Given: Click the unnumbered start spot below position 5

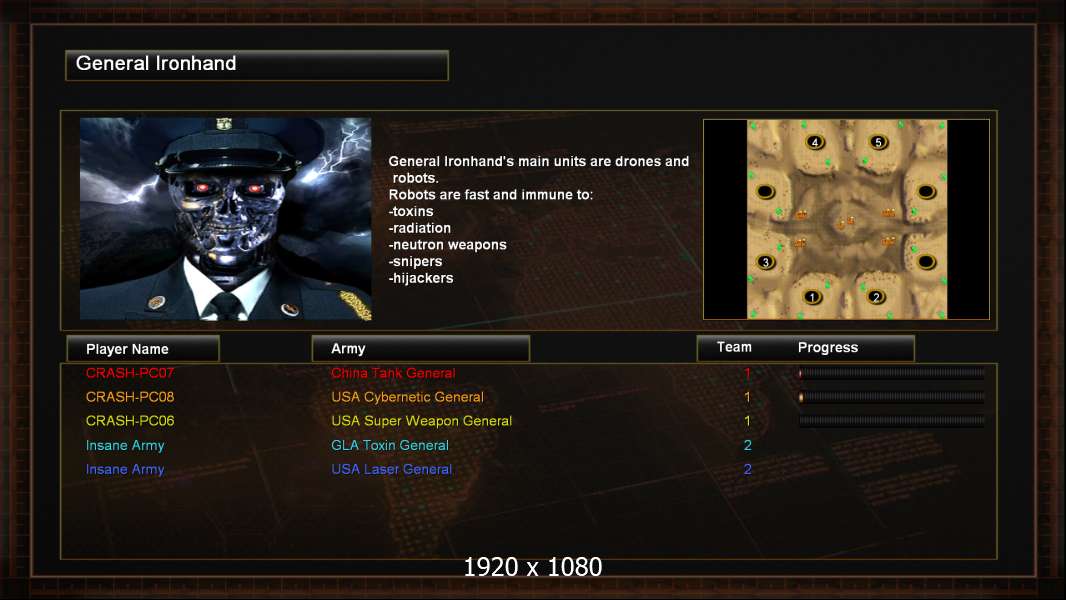Looking at the screenshot, I should click(x=926, y=192).
